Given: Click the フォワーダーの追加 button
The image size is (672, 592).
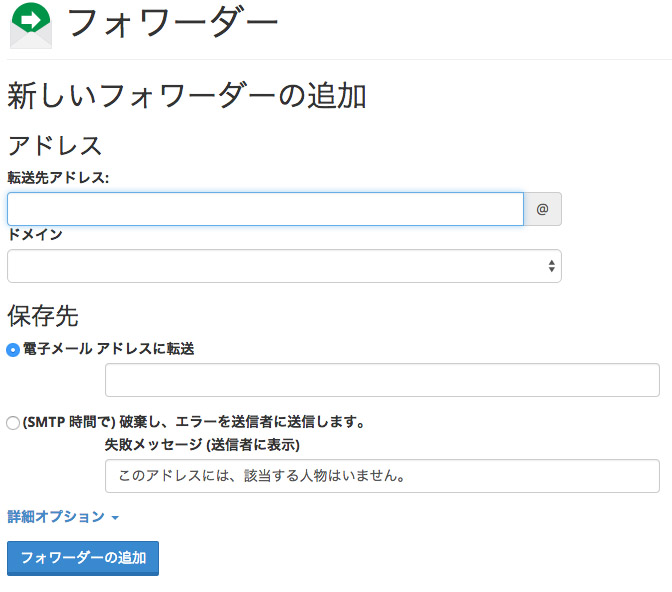Looking at the screenshot, I should click(83, 558).
